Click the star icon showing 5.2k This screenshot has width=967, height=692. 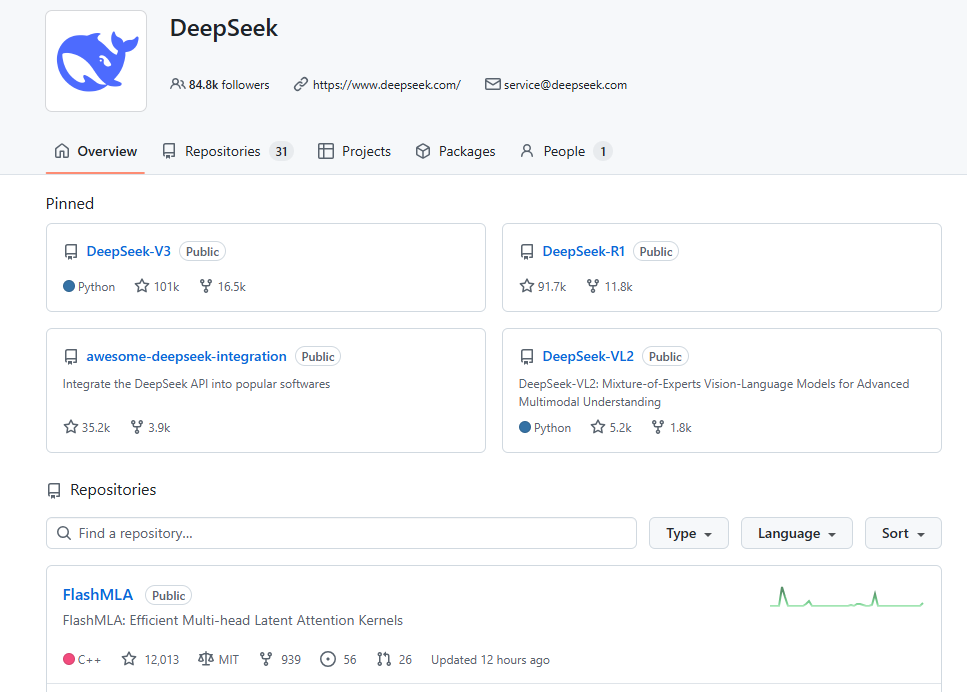(598, 427)
